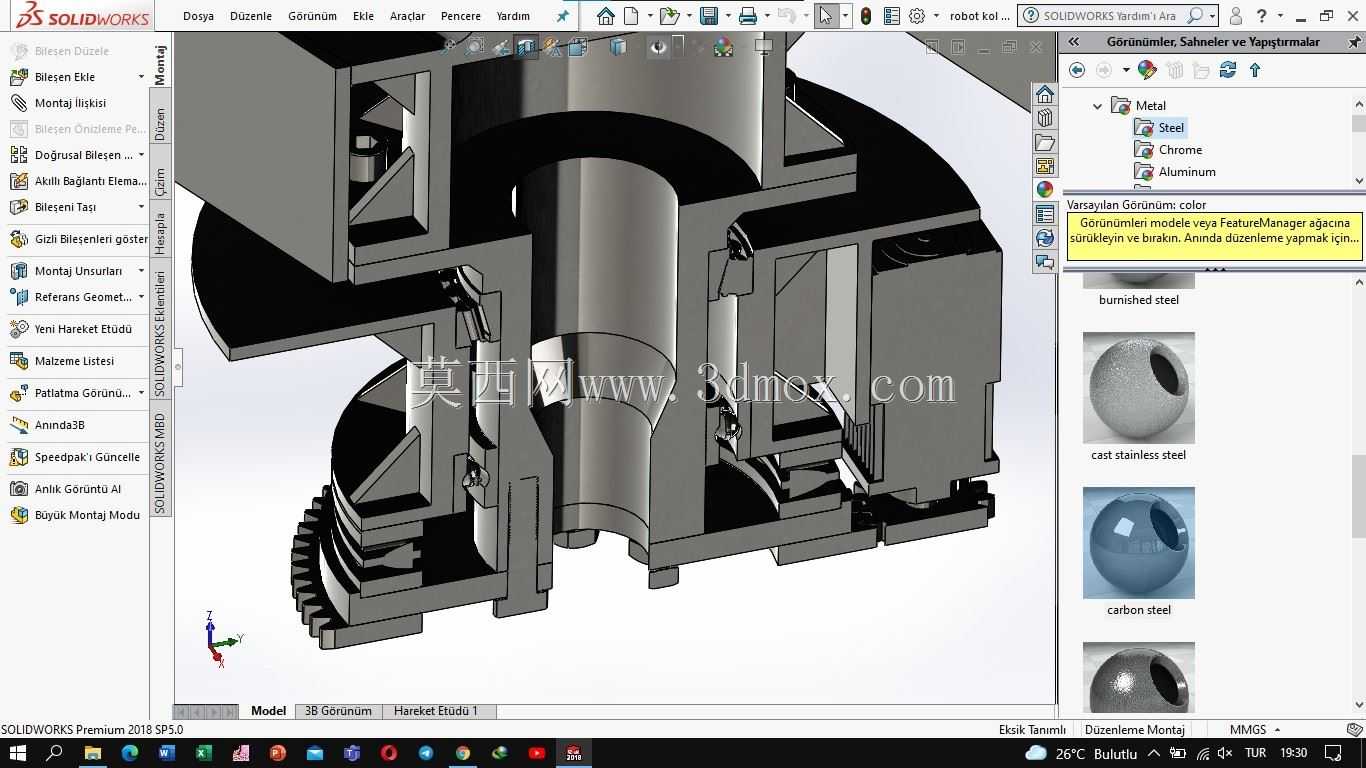Apply the cast stainless steel appearance
Viewport: 1366px width, 768px height.
click(x=1138, y=388)
